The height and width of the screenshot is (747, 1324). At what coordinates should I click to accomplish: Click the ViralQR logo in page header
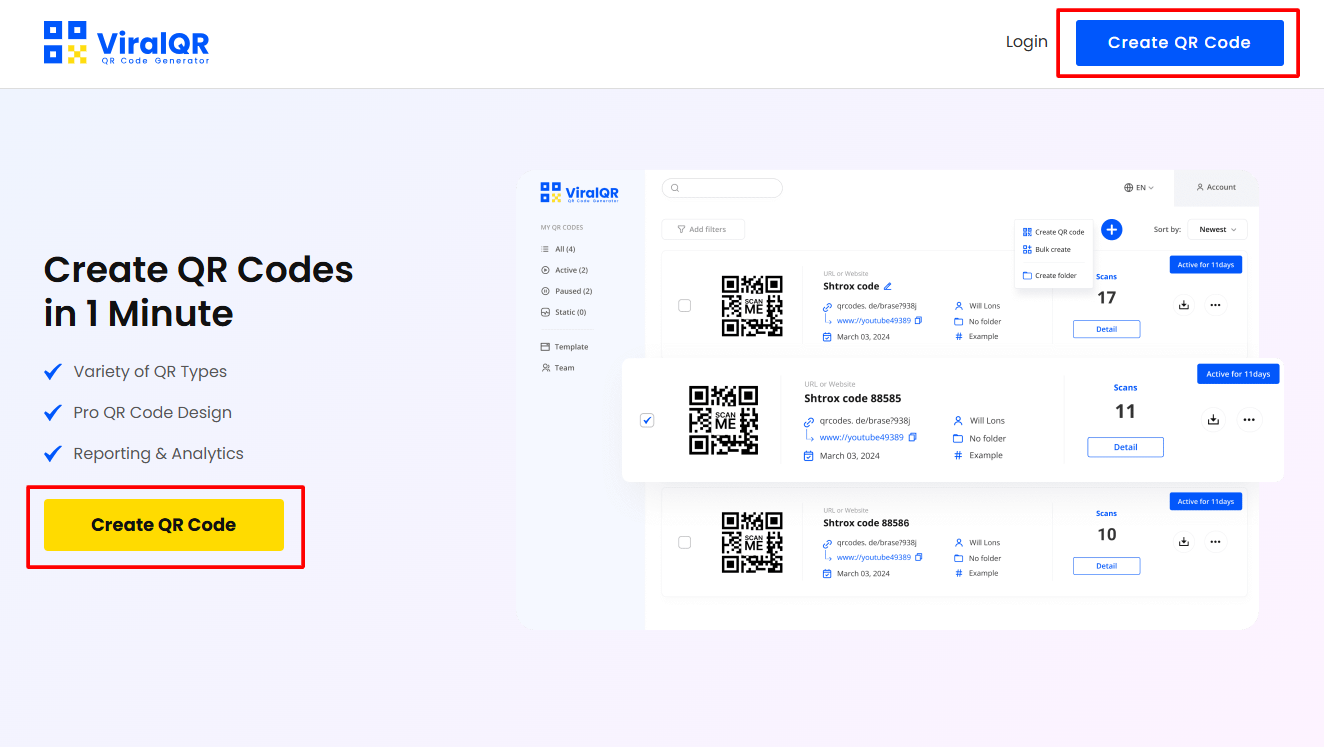click(x=127, y=43)
